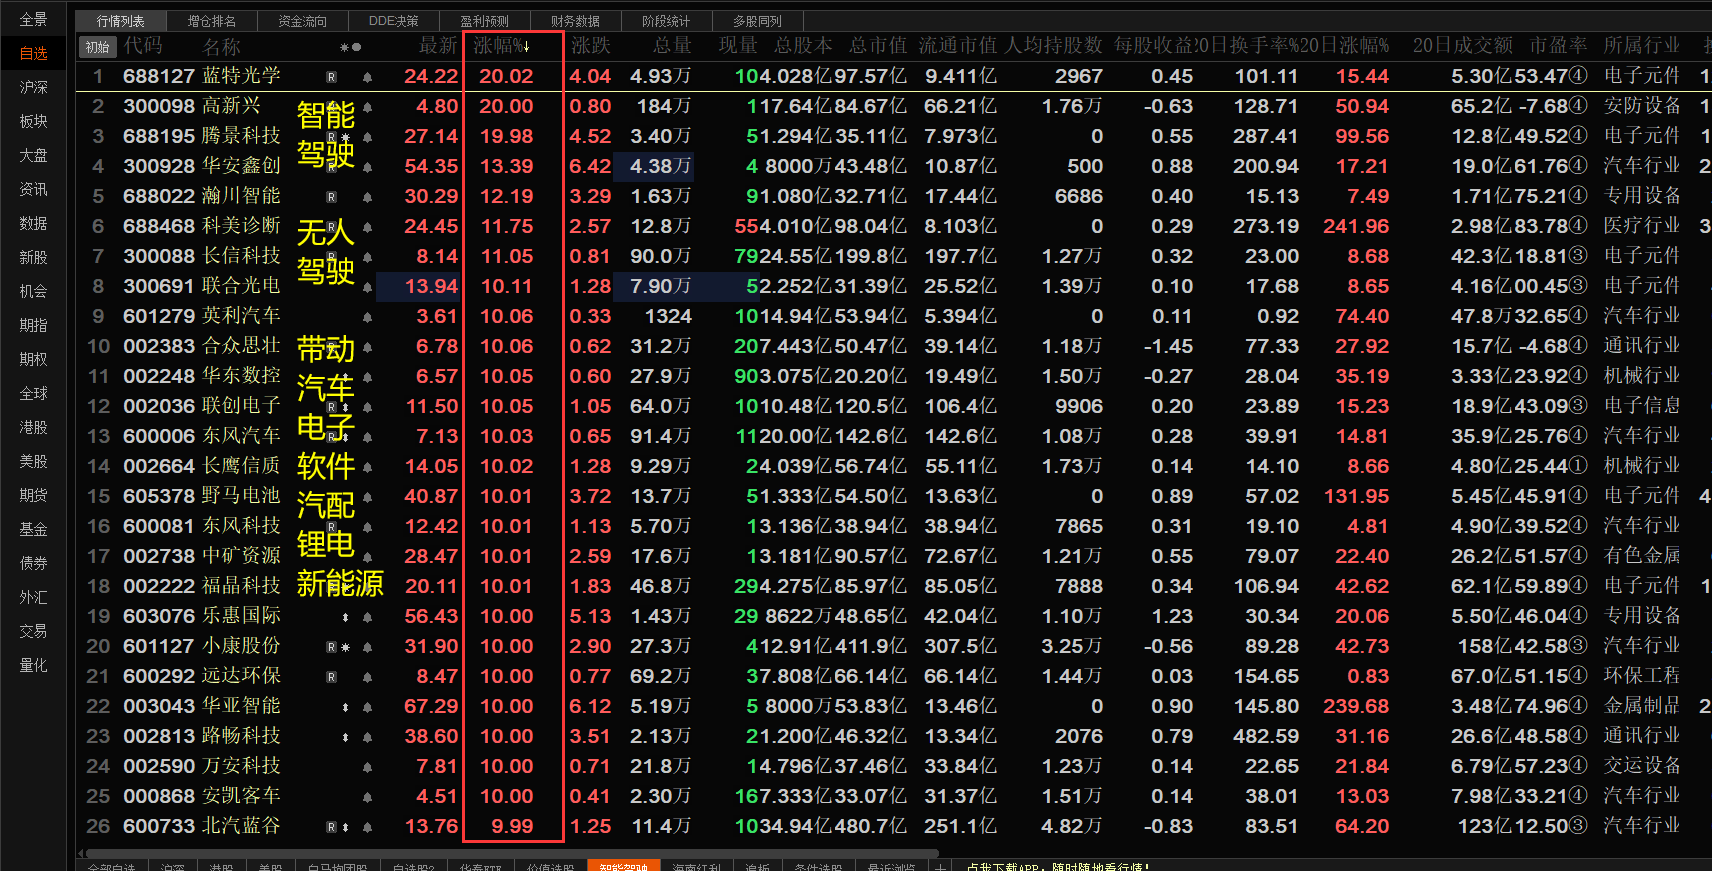The image size is (1712, 871).
Task: Select the 中矿资源 stock name
Action: click(x=241, y=556)
